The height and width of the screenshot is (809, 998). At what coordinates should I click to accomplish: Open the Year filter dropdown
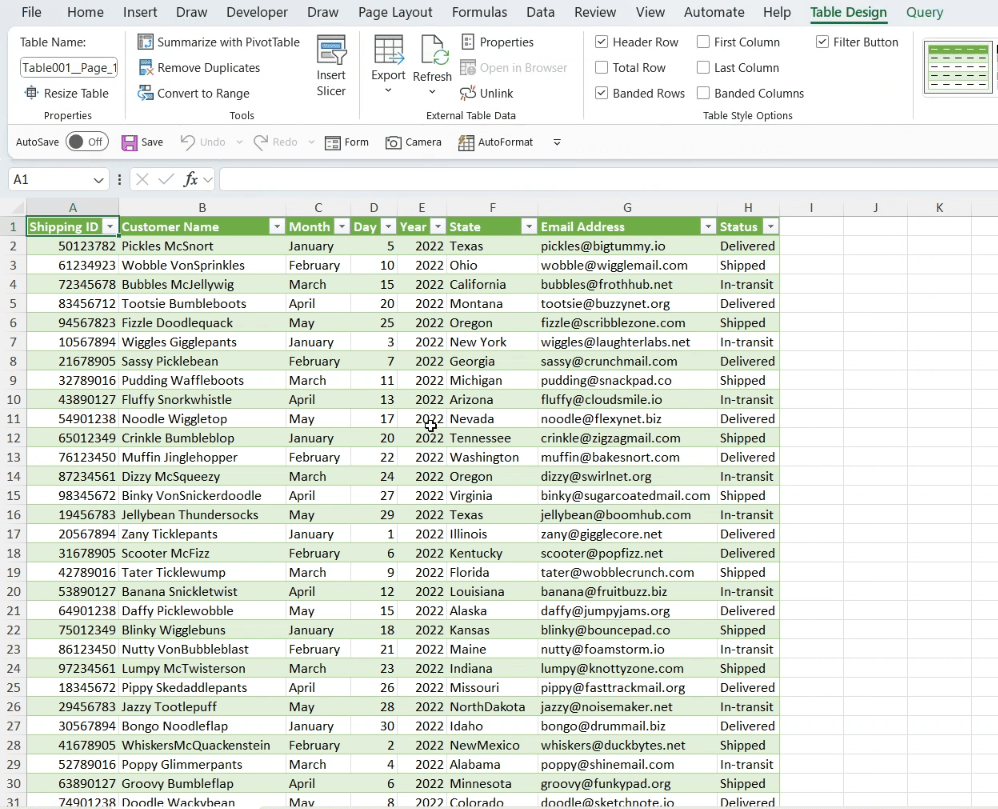click(x=437, y=227)
